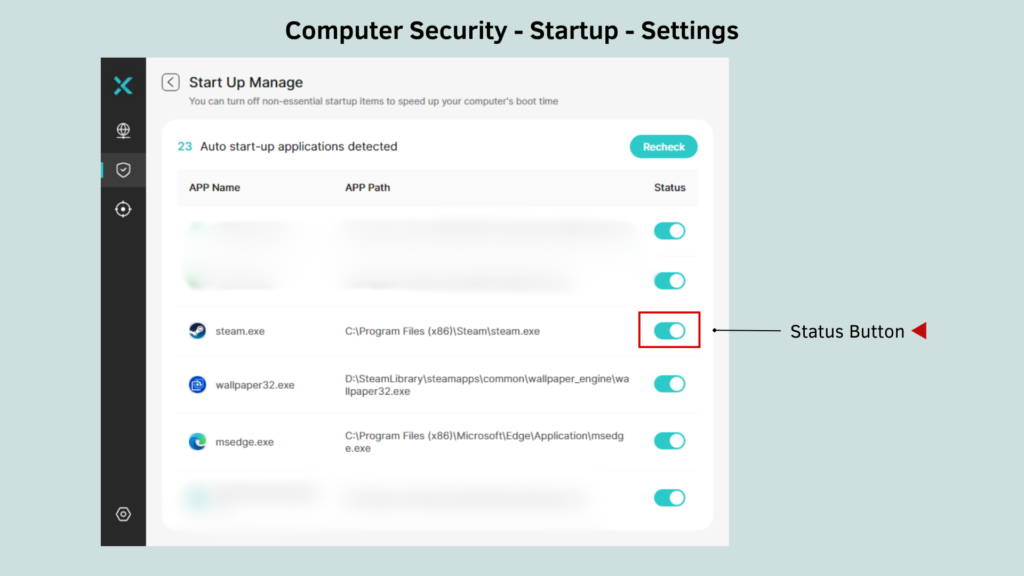Click the Steam icon next to steam.exe
The height and width of the screenshot is (576, 1024).
click(x=196, y=331)
